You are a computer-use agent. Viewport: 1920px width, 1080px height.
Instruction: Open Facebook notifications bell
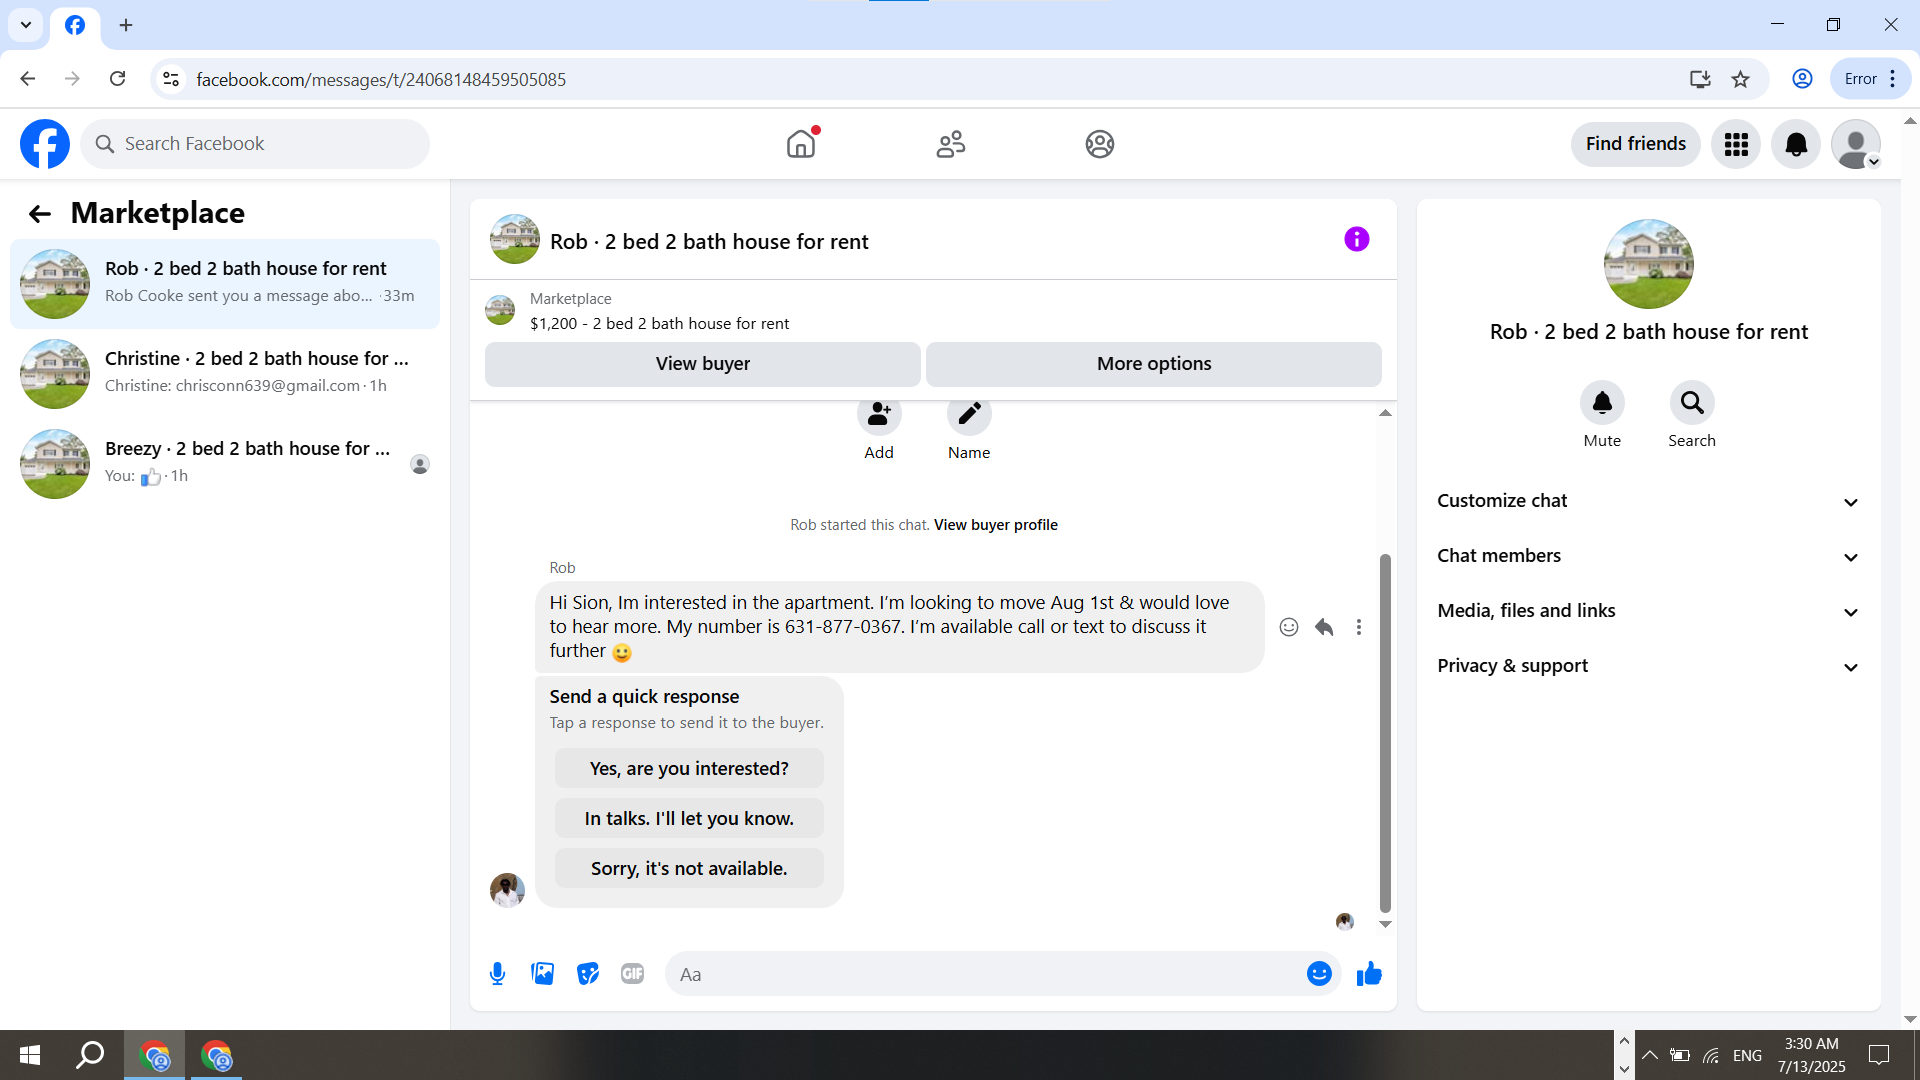1796,144
